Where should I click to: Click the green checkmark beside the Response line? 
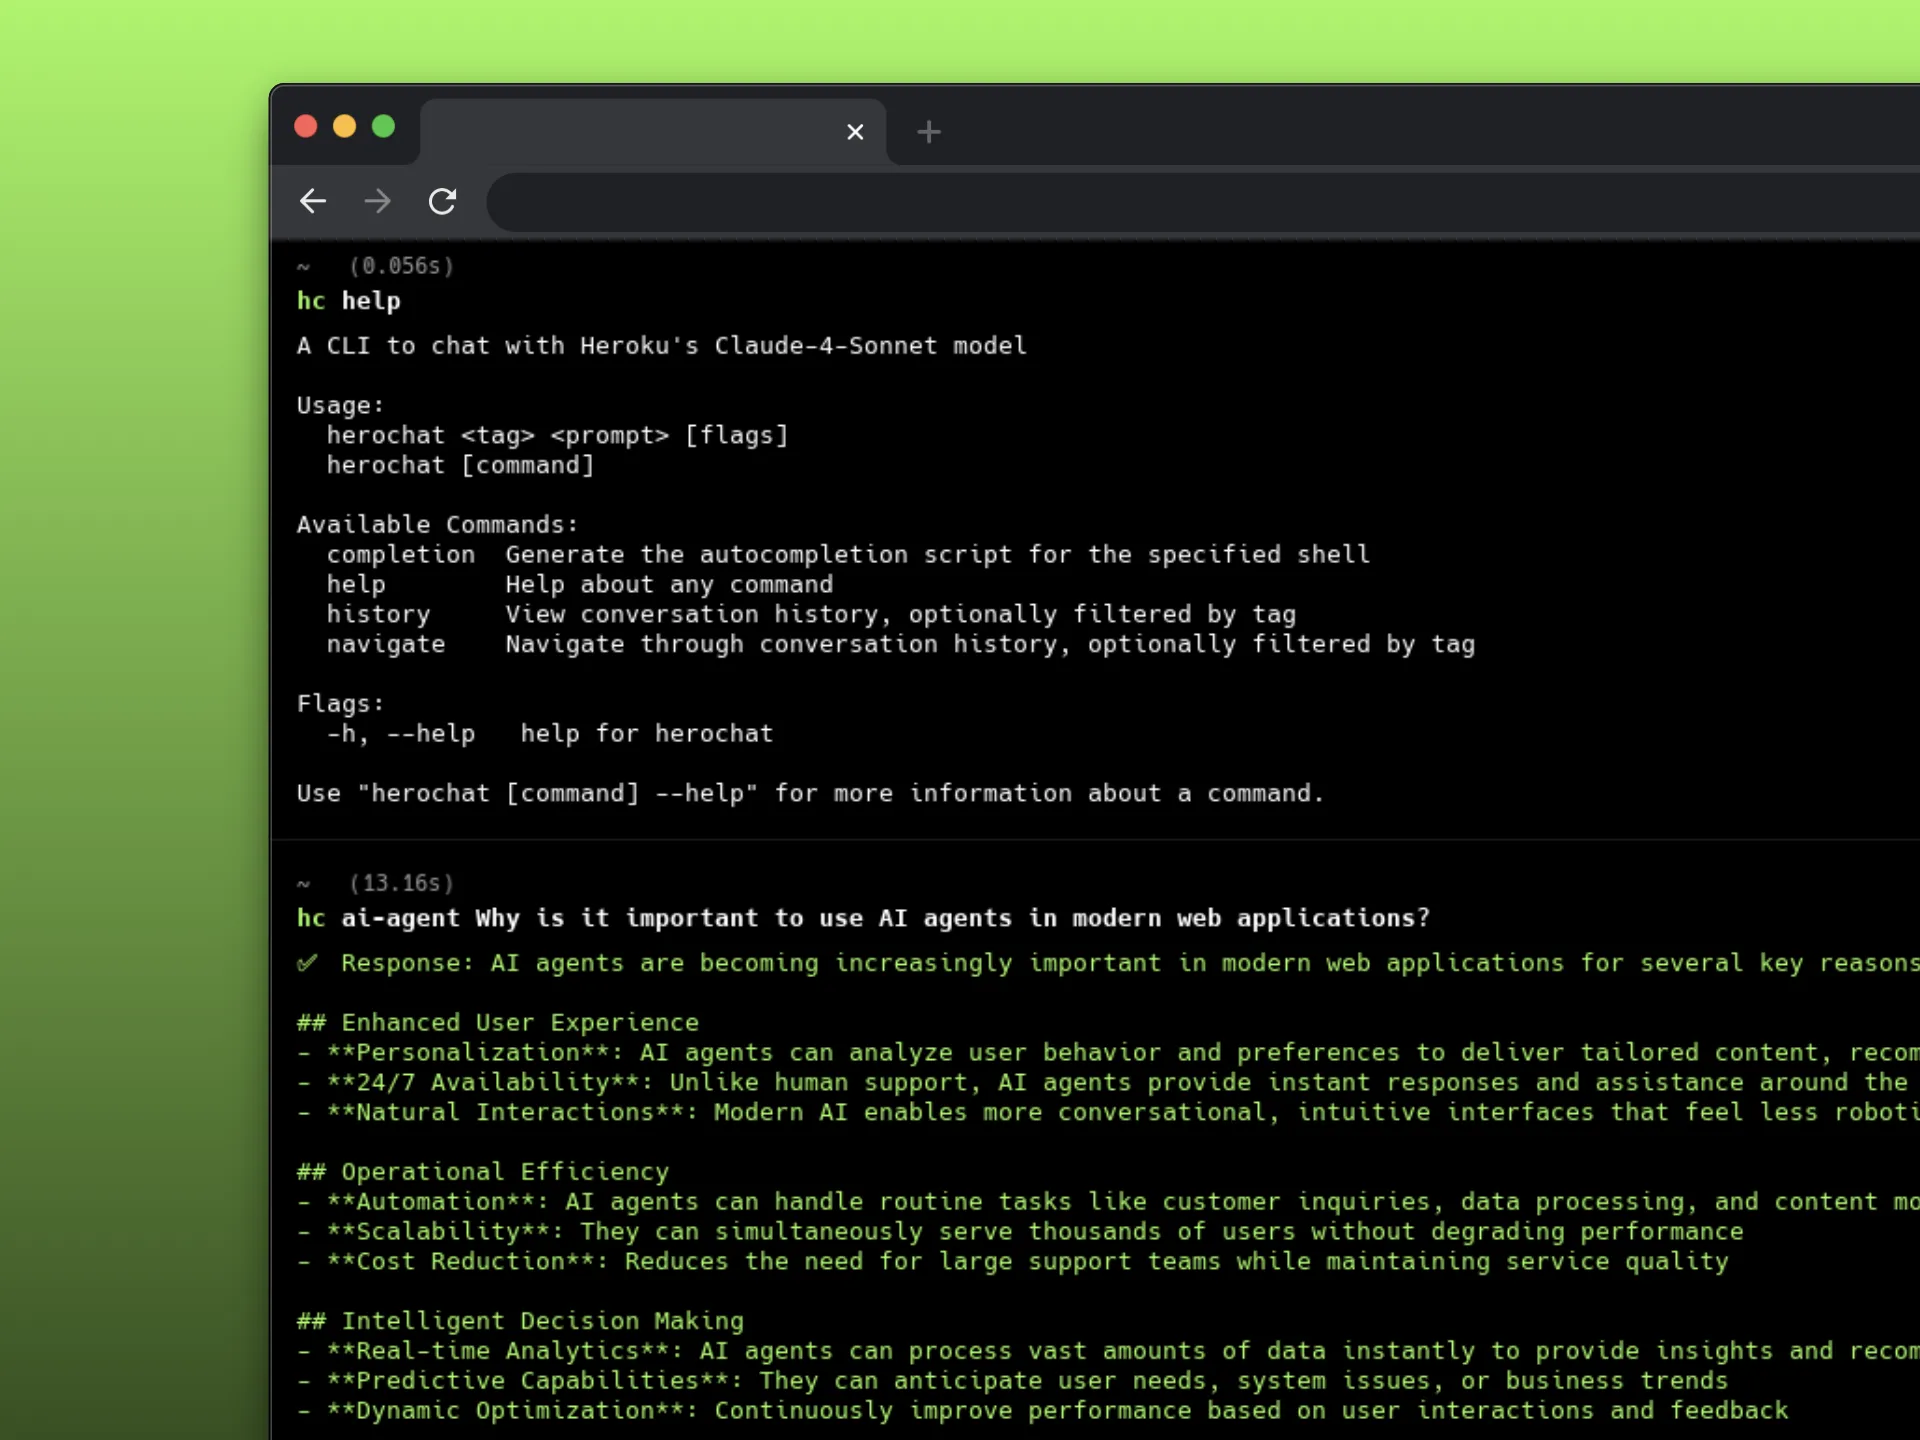(308, 963)
